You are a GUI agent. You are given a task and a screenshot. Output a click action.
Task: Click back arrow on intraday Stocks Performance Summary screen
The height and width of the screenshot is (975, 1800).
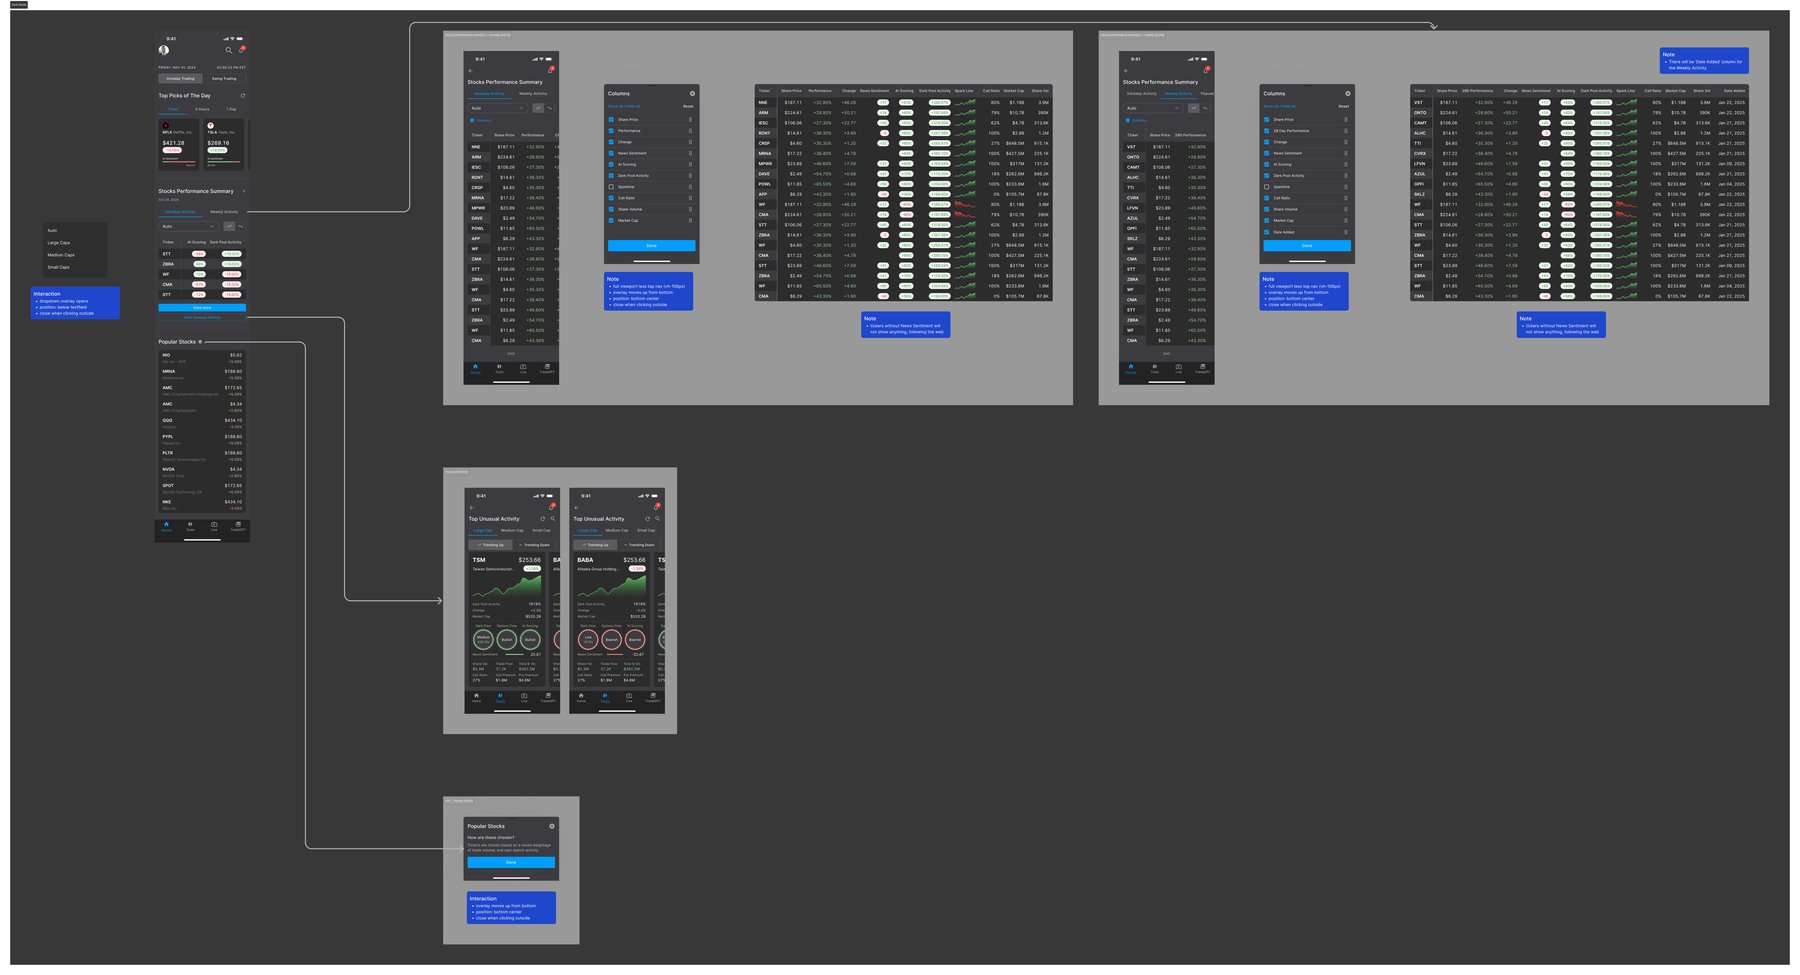point(470,71)
